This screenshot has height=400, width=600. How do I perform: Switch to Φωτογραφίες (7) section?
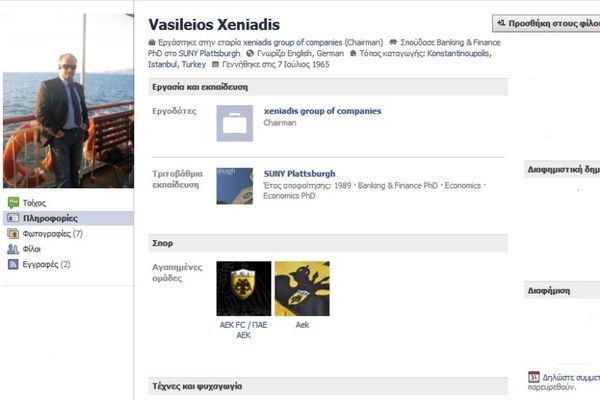52,234
